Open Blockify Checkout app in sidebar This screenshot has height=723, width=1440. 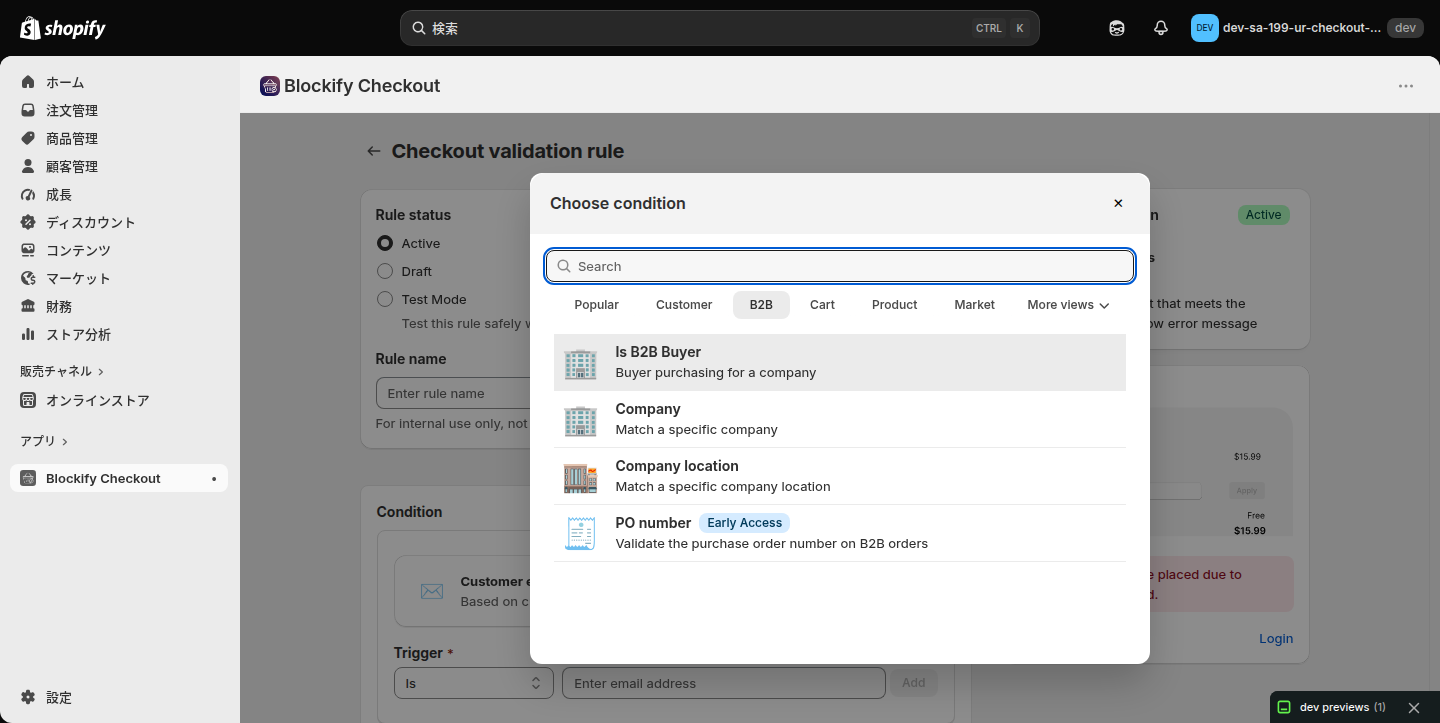(x=119, y=478)
